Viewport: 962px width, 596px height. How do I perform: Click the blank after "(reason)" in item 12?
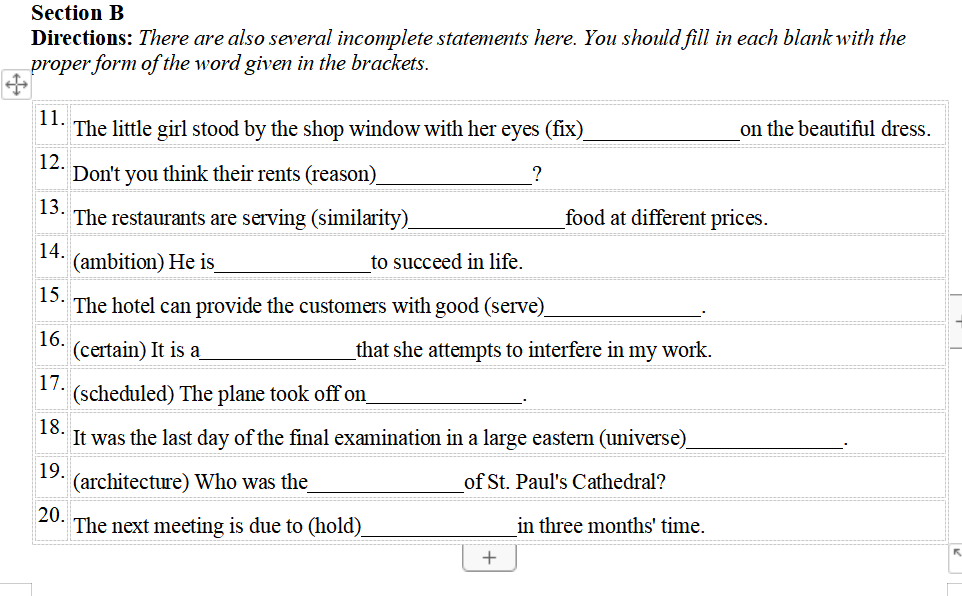click(454, 175)
